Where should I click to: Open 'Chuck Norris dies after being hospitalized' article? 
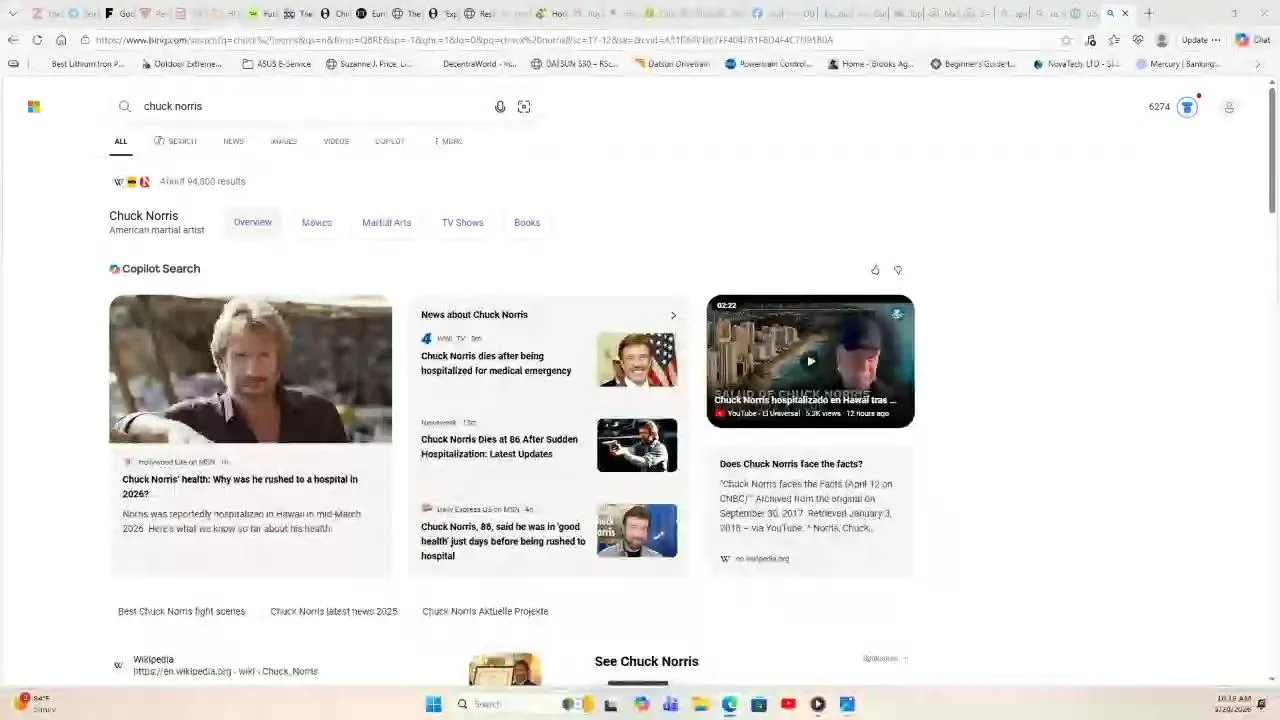tap(496, 363)
